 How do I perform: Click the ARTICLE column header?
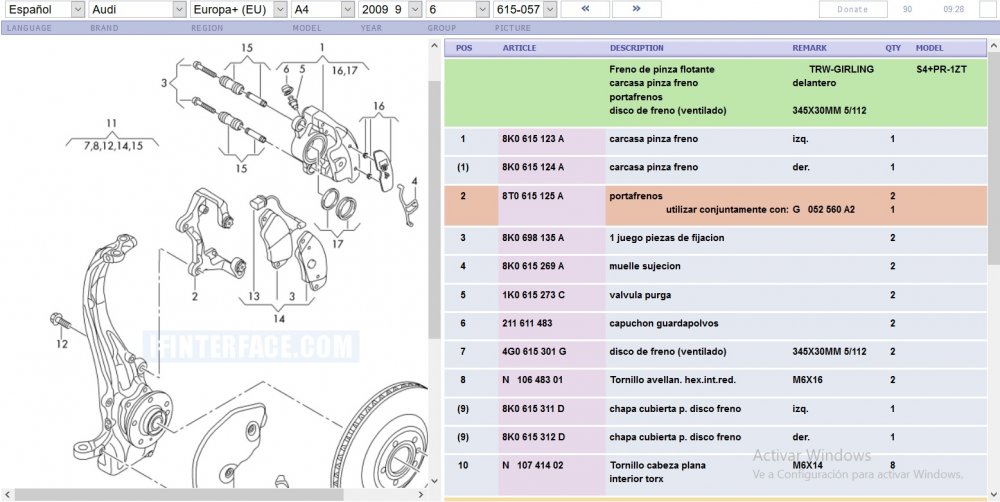click(519, 48)
